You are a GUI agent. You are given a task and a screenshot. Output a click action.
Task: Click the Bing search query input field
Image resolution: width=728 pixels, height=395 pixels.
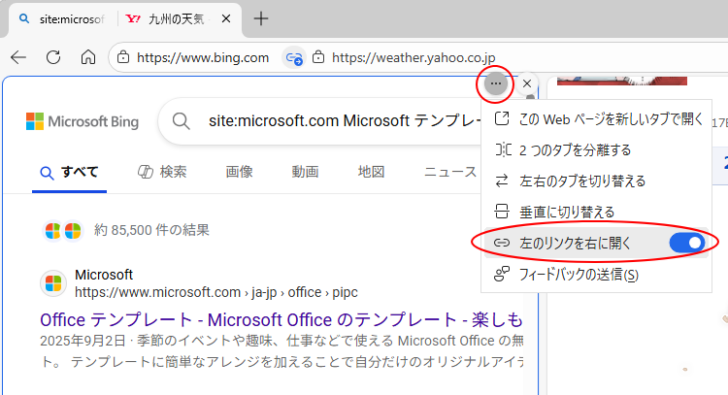[x=344, y=121]
